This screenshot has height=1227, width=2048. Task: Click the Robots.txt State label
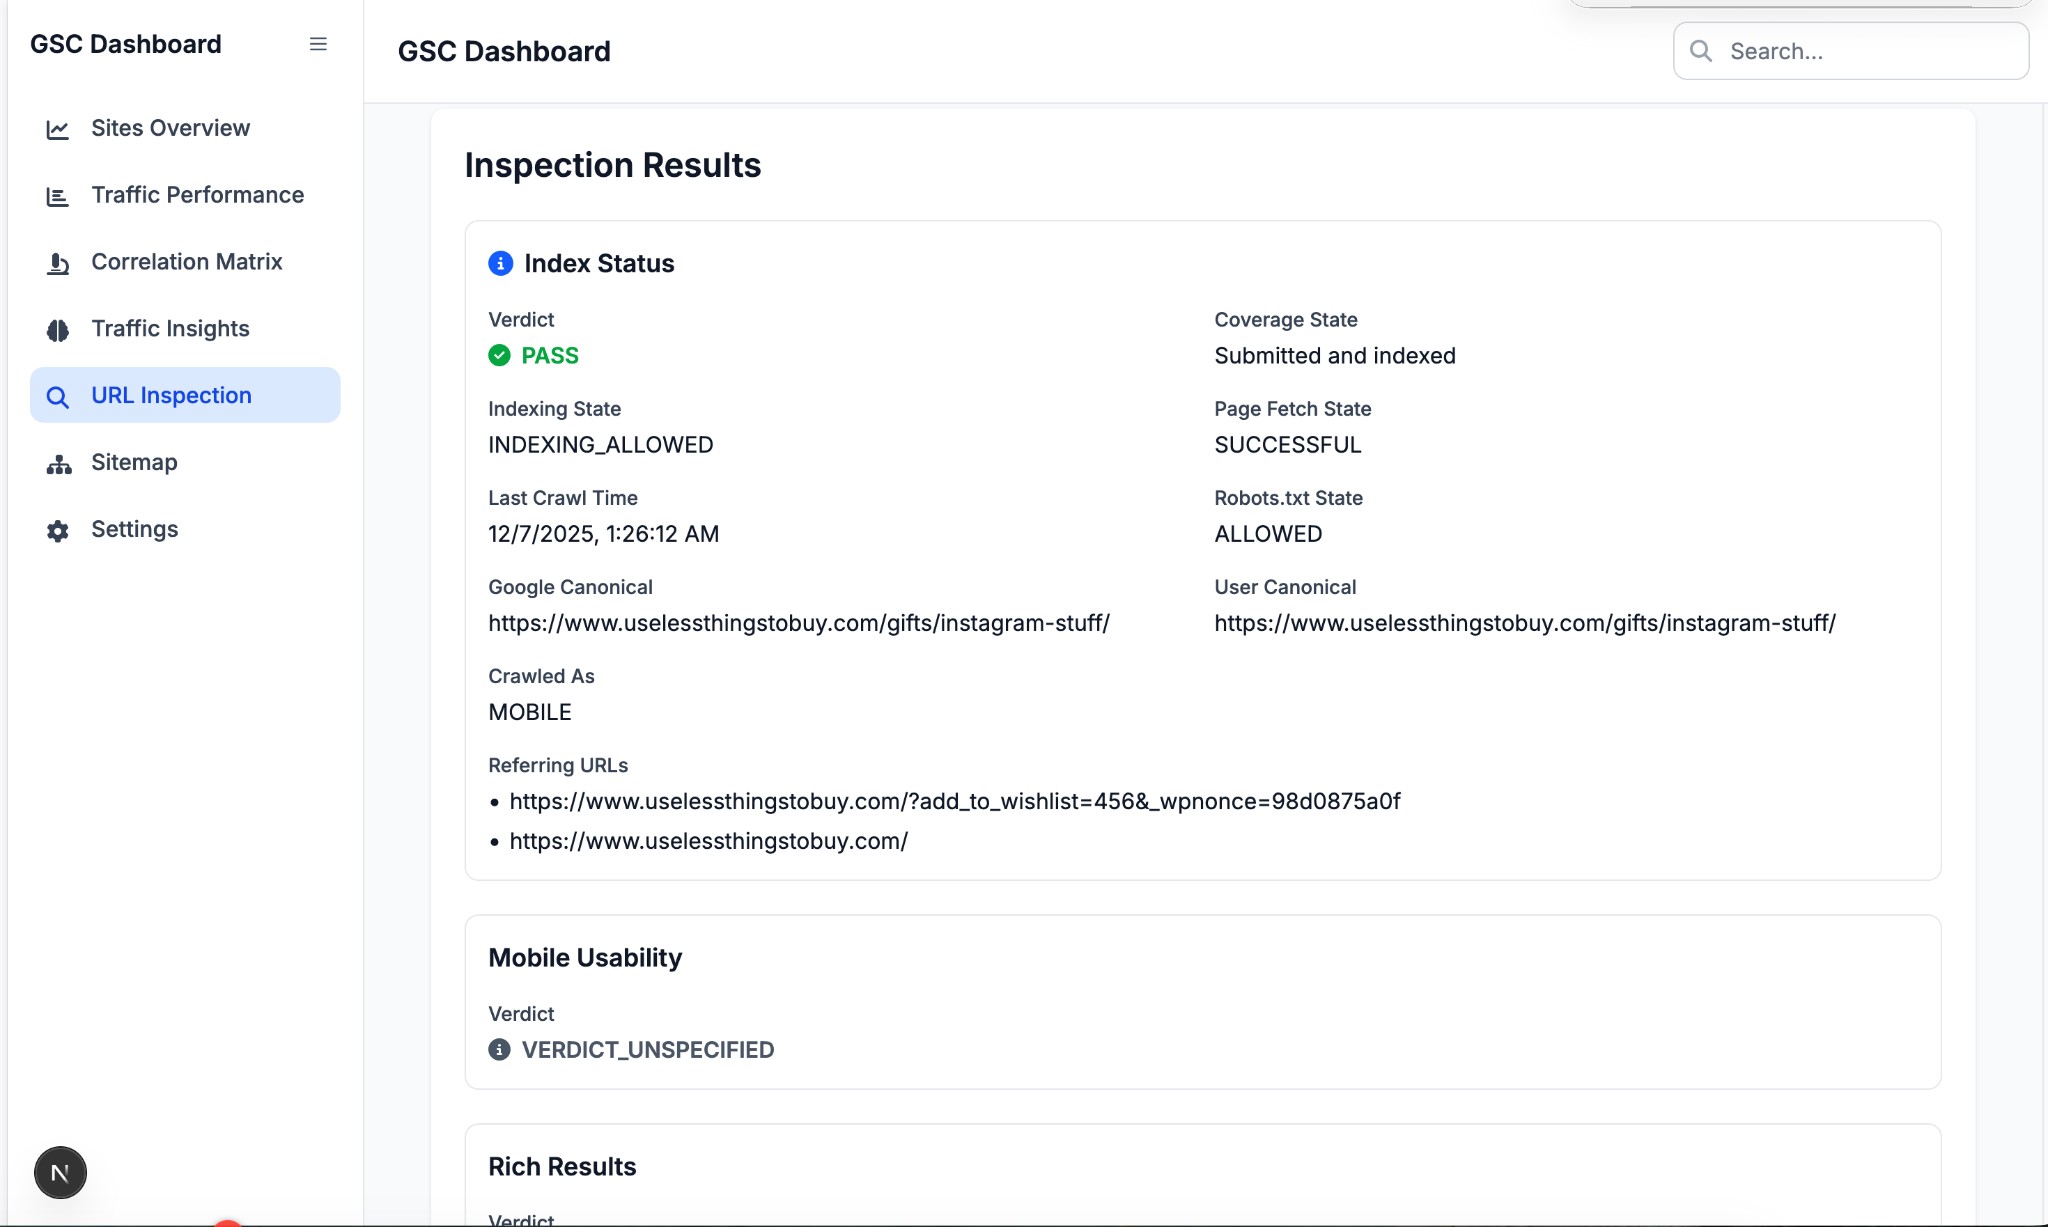pyautogui.click(x=1289, y=498)
